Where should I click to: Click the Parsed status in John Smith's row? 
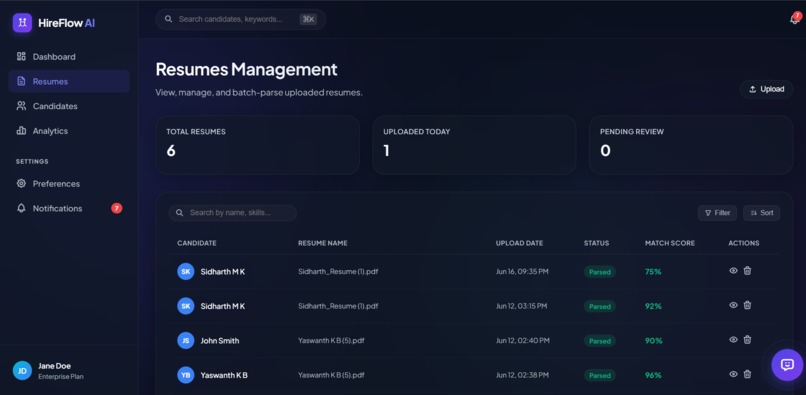[600, 341]
